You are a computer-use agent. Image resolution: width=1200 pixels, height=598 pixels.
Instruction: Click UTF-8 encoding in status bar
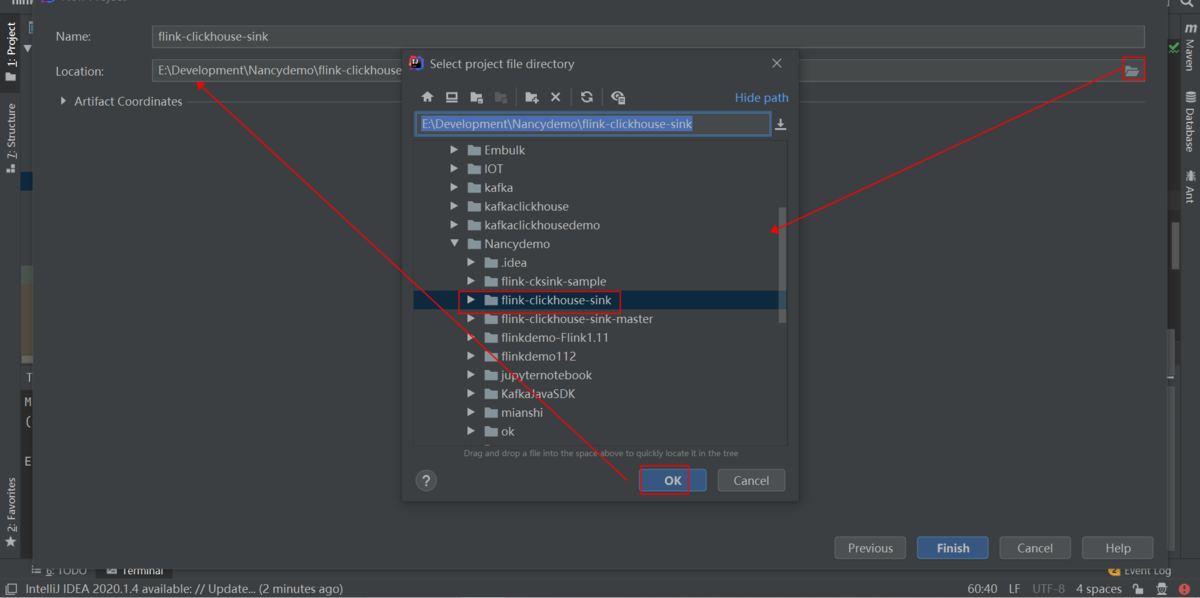(x=1048, y=589)
